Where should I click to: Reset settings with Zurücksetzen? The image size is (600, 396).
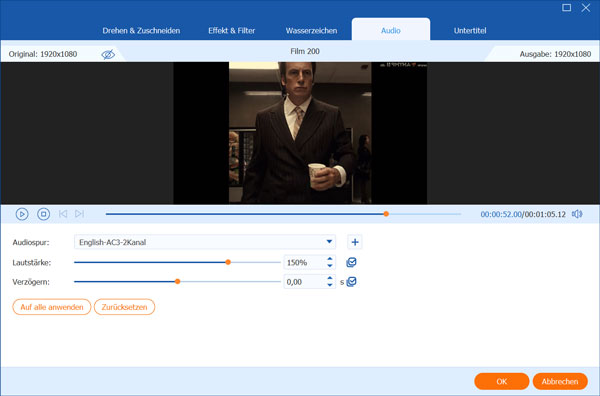tap(124, 307)
